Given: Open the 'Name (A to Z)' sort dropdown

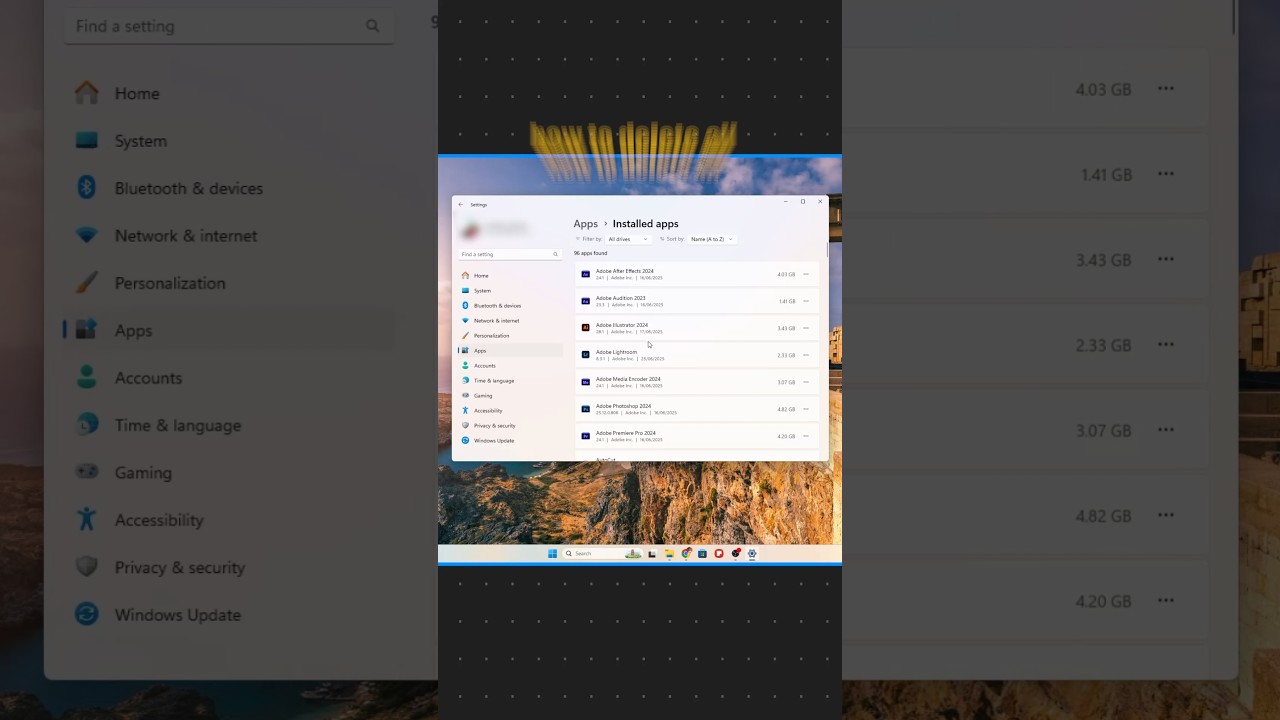Looking at the screenshot, I should (x=711, y=239).
